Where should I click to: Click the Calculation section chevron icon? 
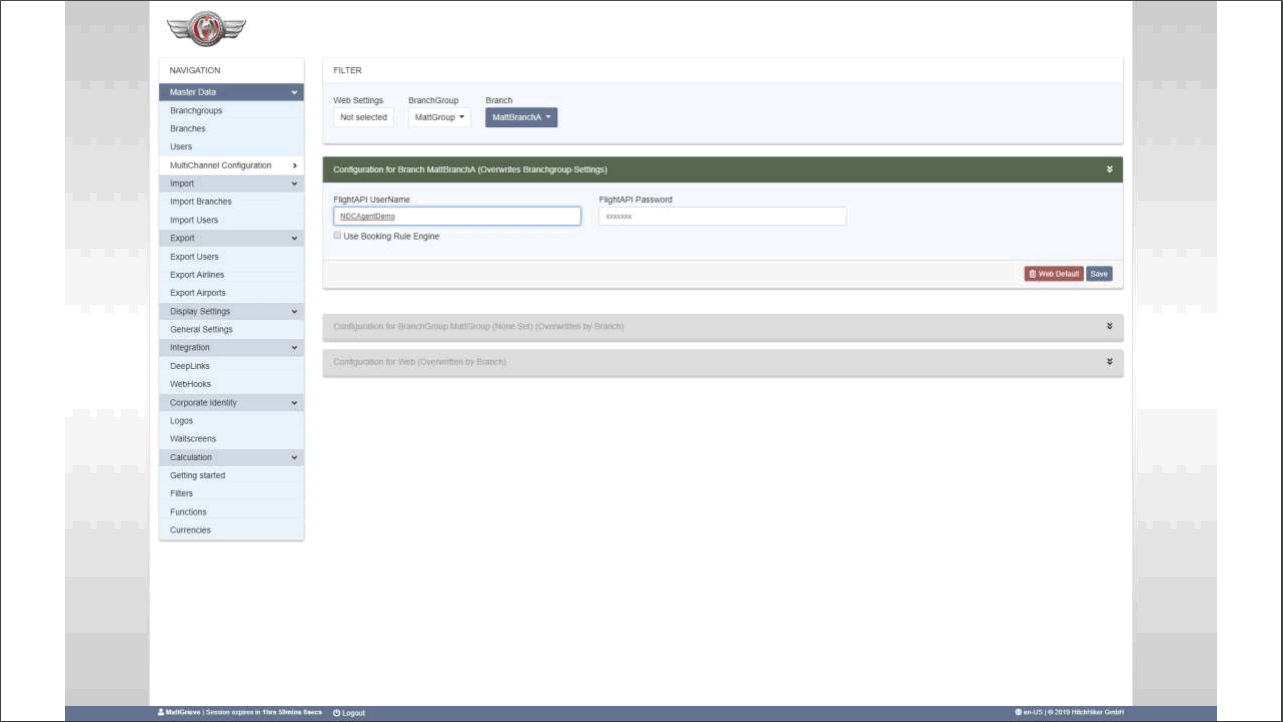[294, 458]
